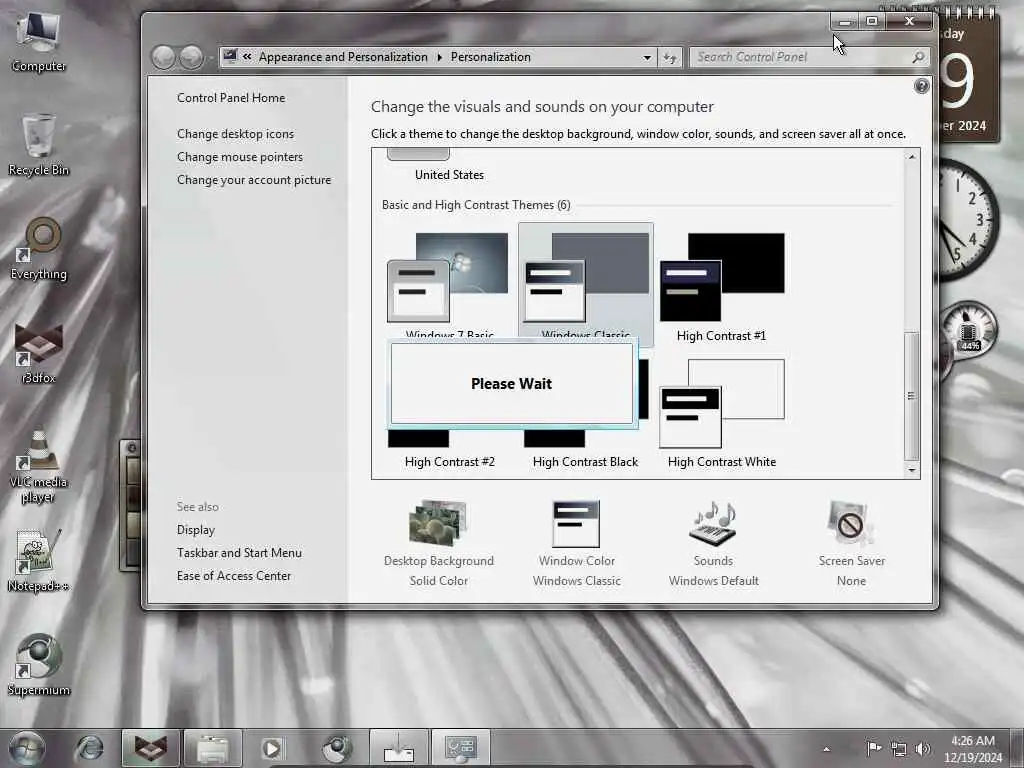Click the taskbar clock showing 4:26 AM
The width and height of the screenshot is (1024, 768).
click(x=972, y=749)
